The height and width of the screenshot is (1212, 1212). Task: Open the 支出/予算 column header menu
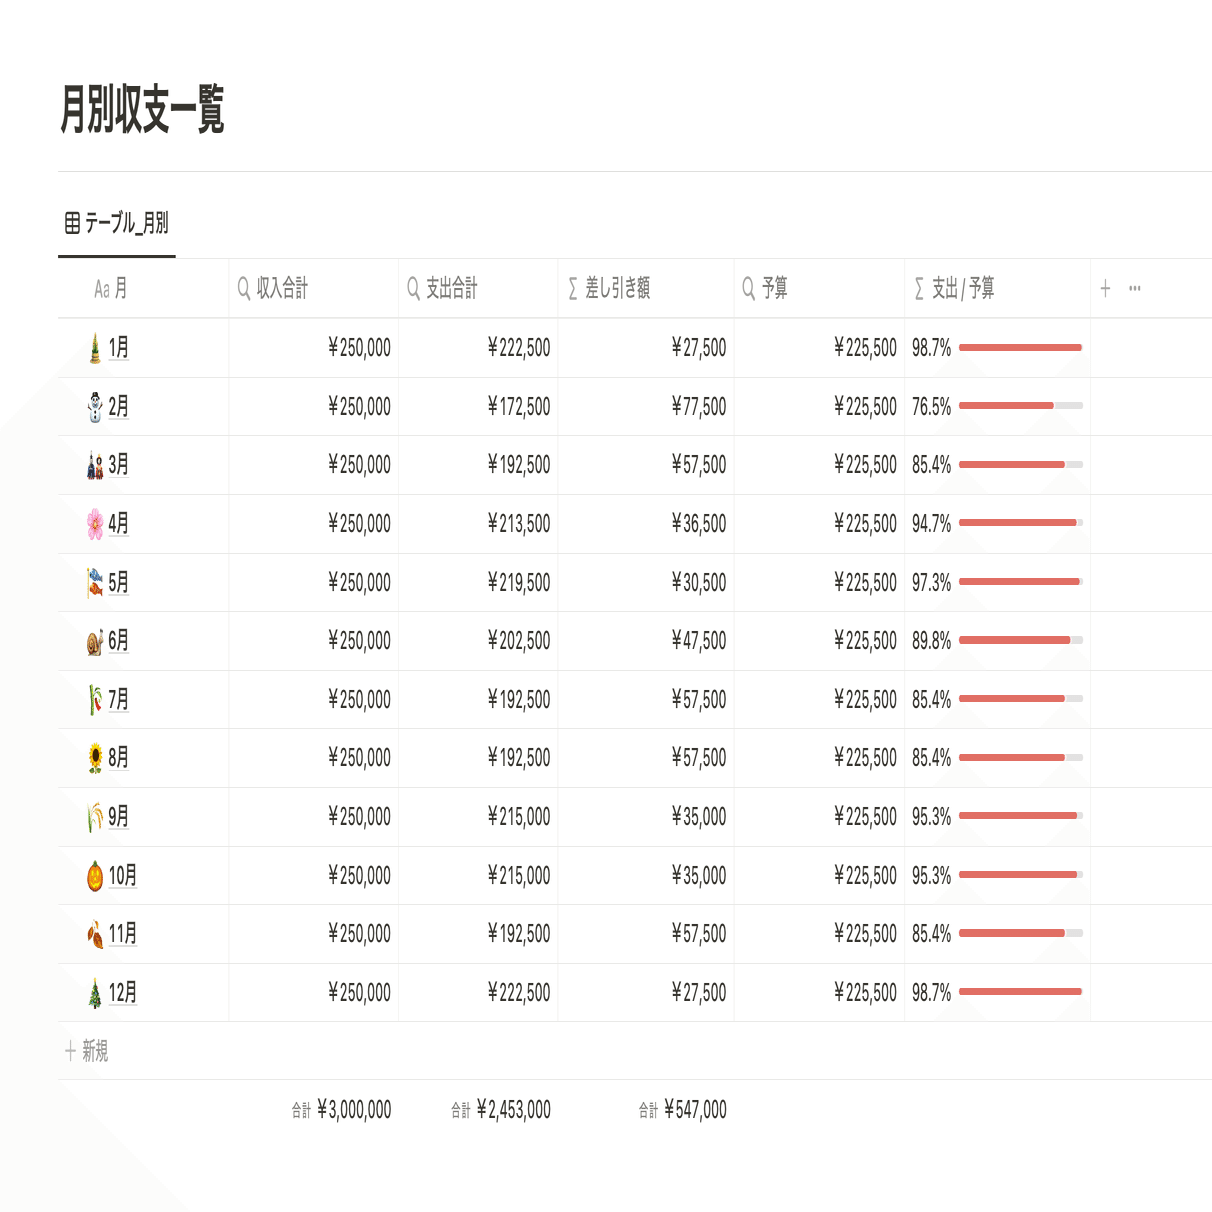coord(997,289)
